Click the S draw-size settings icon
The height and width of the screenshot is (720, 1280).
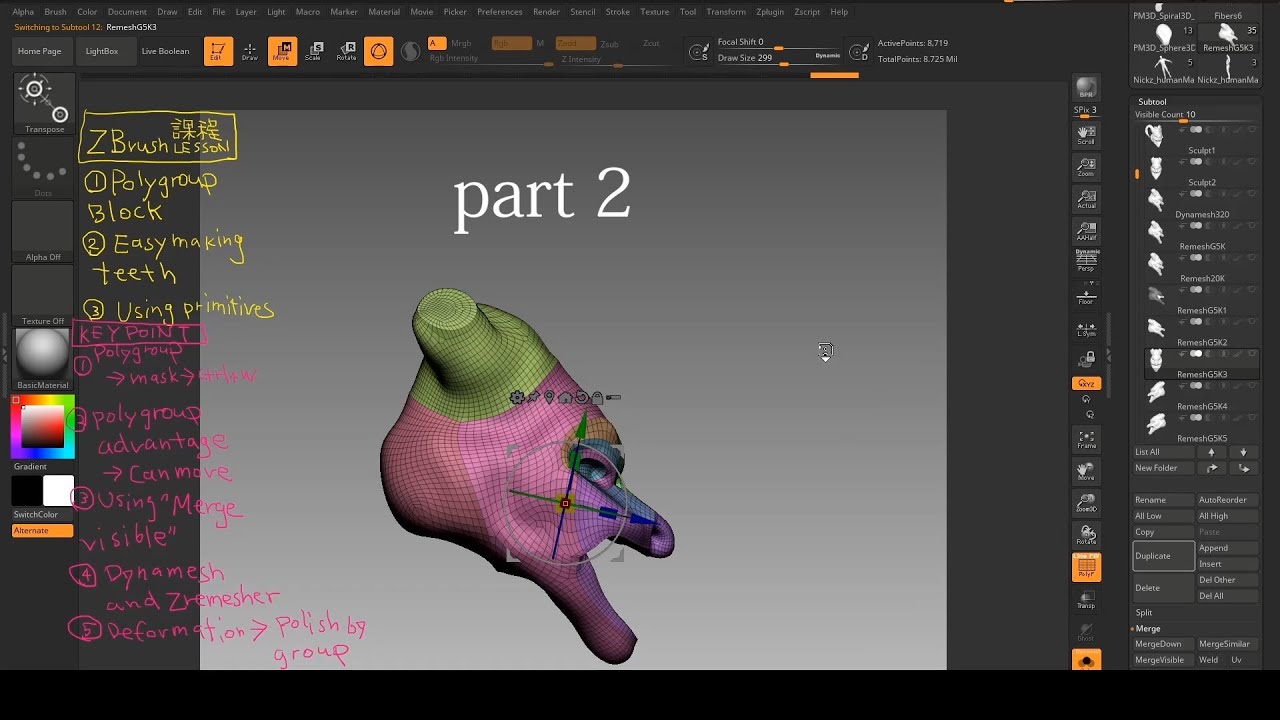coord(699,52)
